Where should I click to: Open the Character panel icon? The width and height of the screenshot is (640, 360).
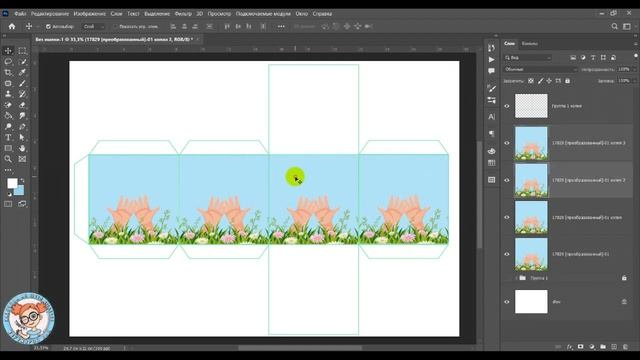[x=491, y=117]
